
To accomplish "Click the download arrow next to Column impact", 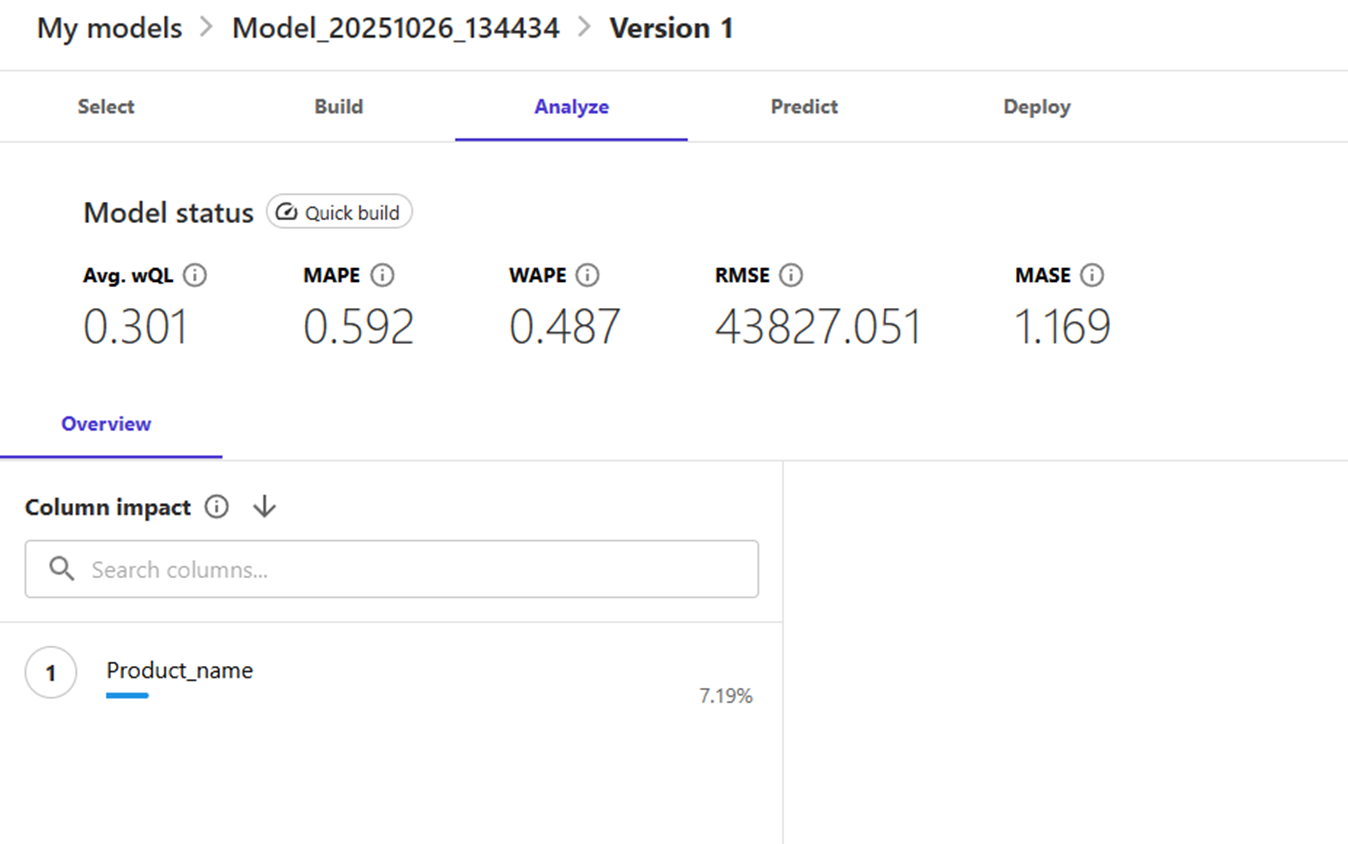I will [264, 507].
